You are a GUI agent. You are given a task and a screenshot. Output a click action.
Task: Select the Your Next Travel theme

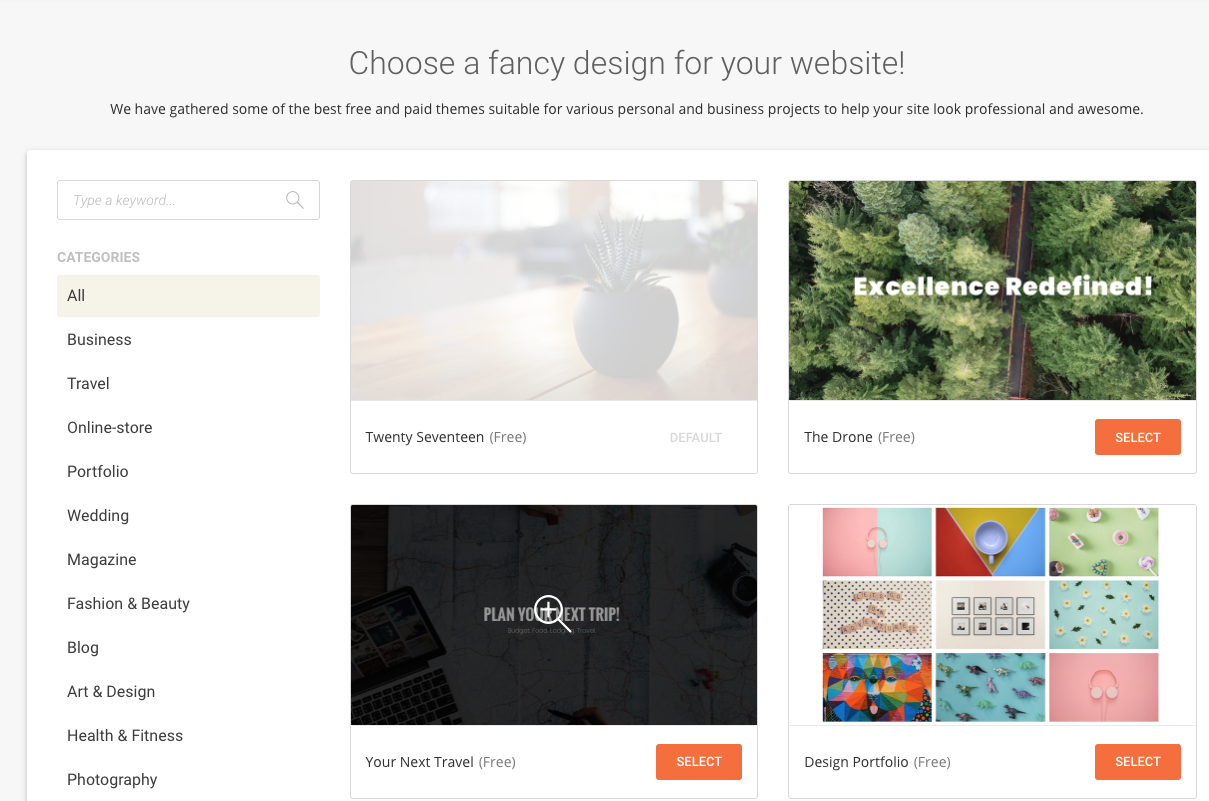point(699,762)
